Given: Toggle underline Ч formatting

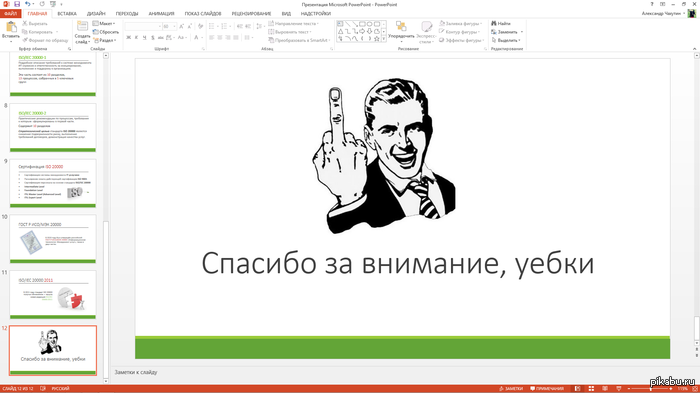Looking at the screenshot, I should [x=145, y=38].
